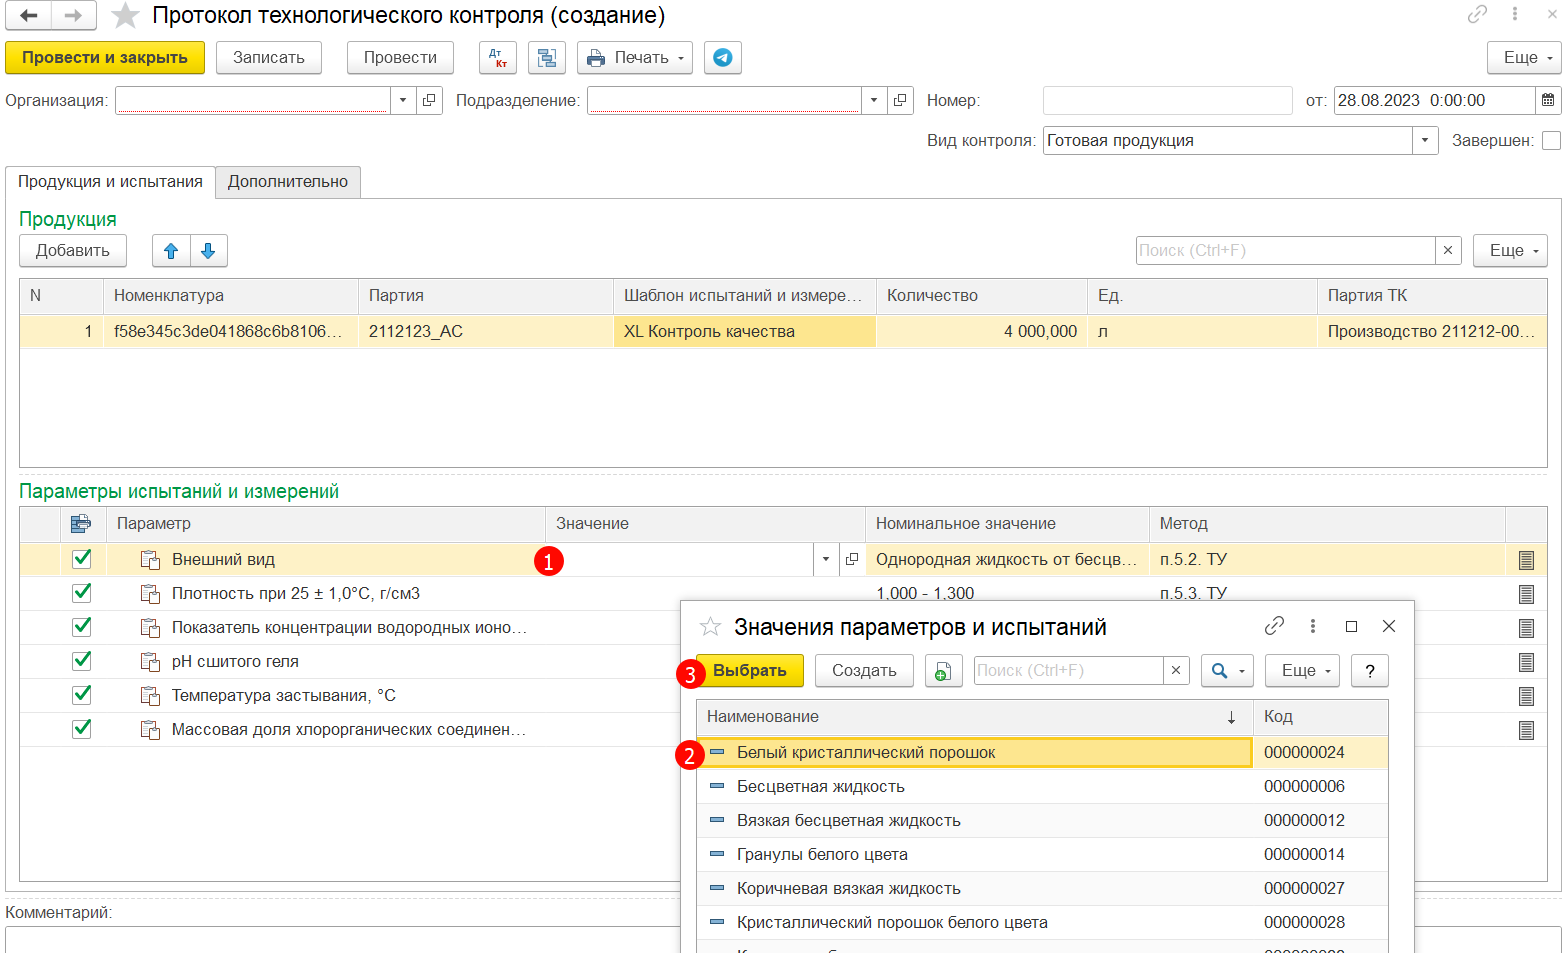The height and width of the screenshot is (953, 1567).
Task: Open calendar picker next to date field
Action: [1547, 101]
